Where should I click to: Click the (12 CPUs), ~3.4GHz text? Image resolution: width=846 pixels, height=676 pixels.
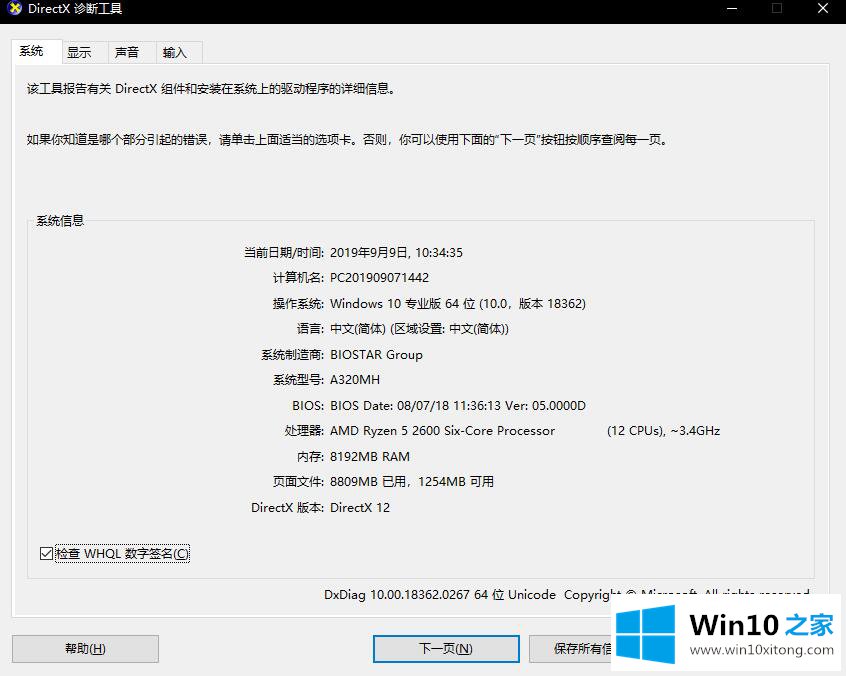[x=664, y=431]
